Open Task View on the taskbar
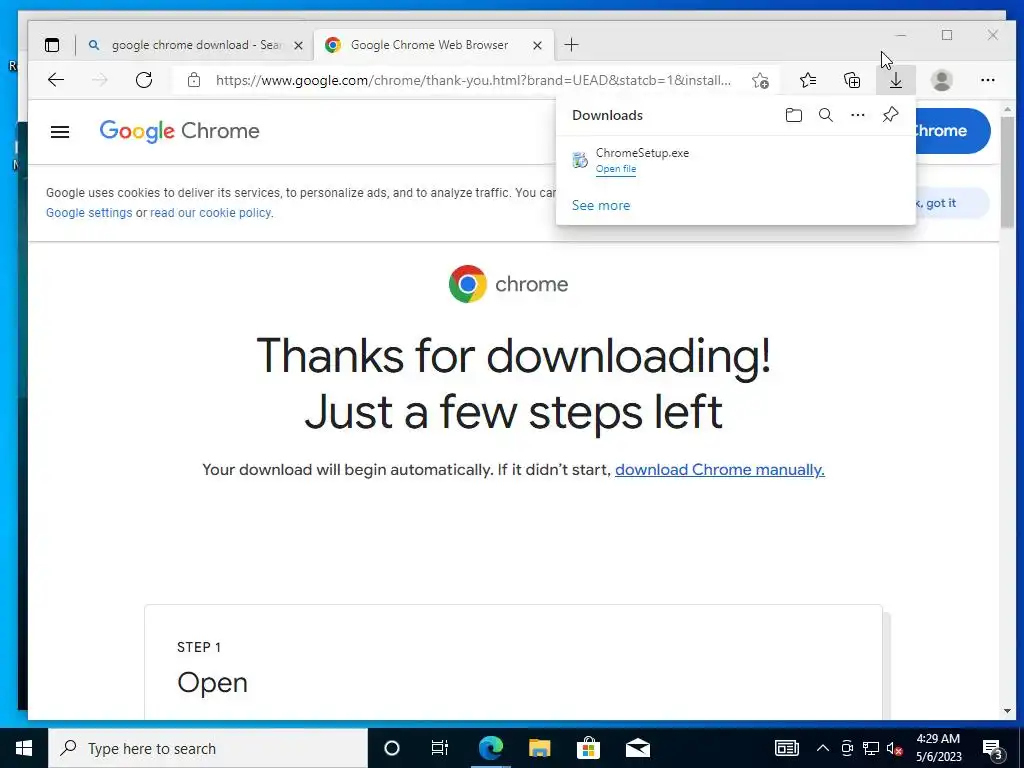Viewport: 1024px width, 768px height. coord(440,748)
